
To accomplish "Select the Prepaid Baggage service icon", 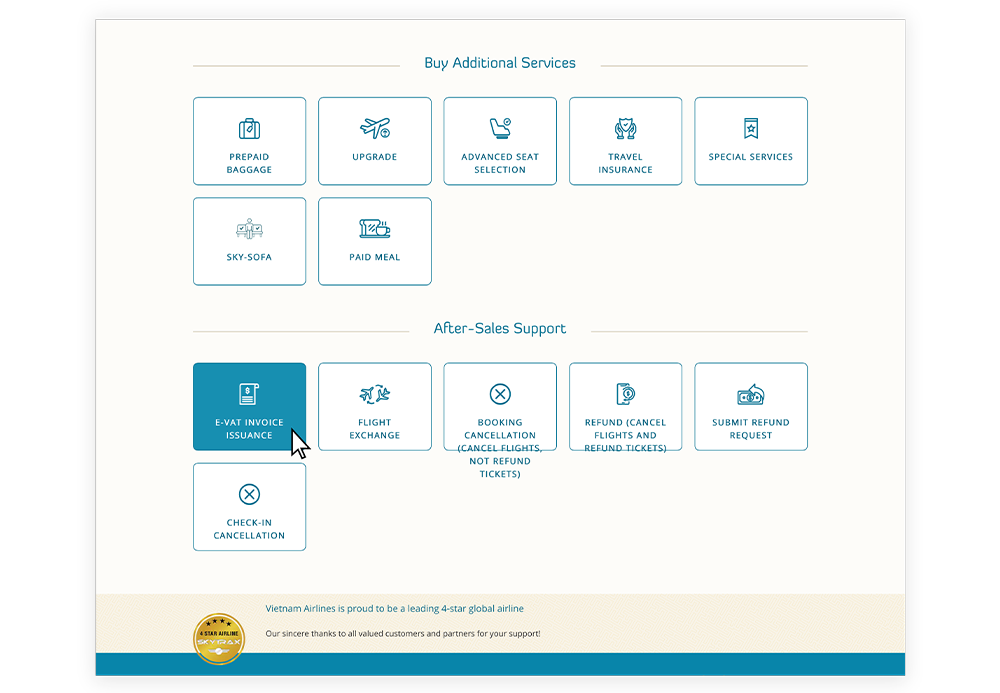I will tap(249, 140).
